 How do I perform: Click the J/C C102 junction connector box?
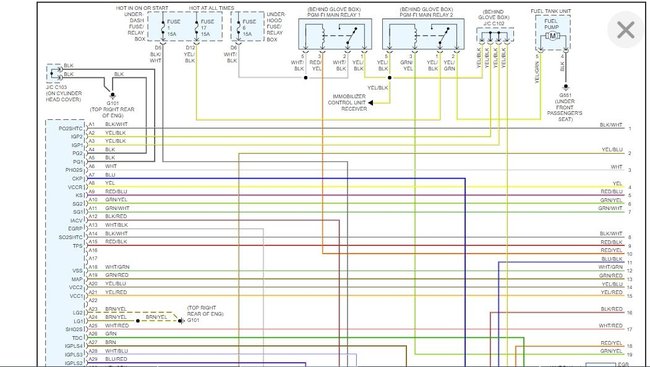click(x=495, y=35)
